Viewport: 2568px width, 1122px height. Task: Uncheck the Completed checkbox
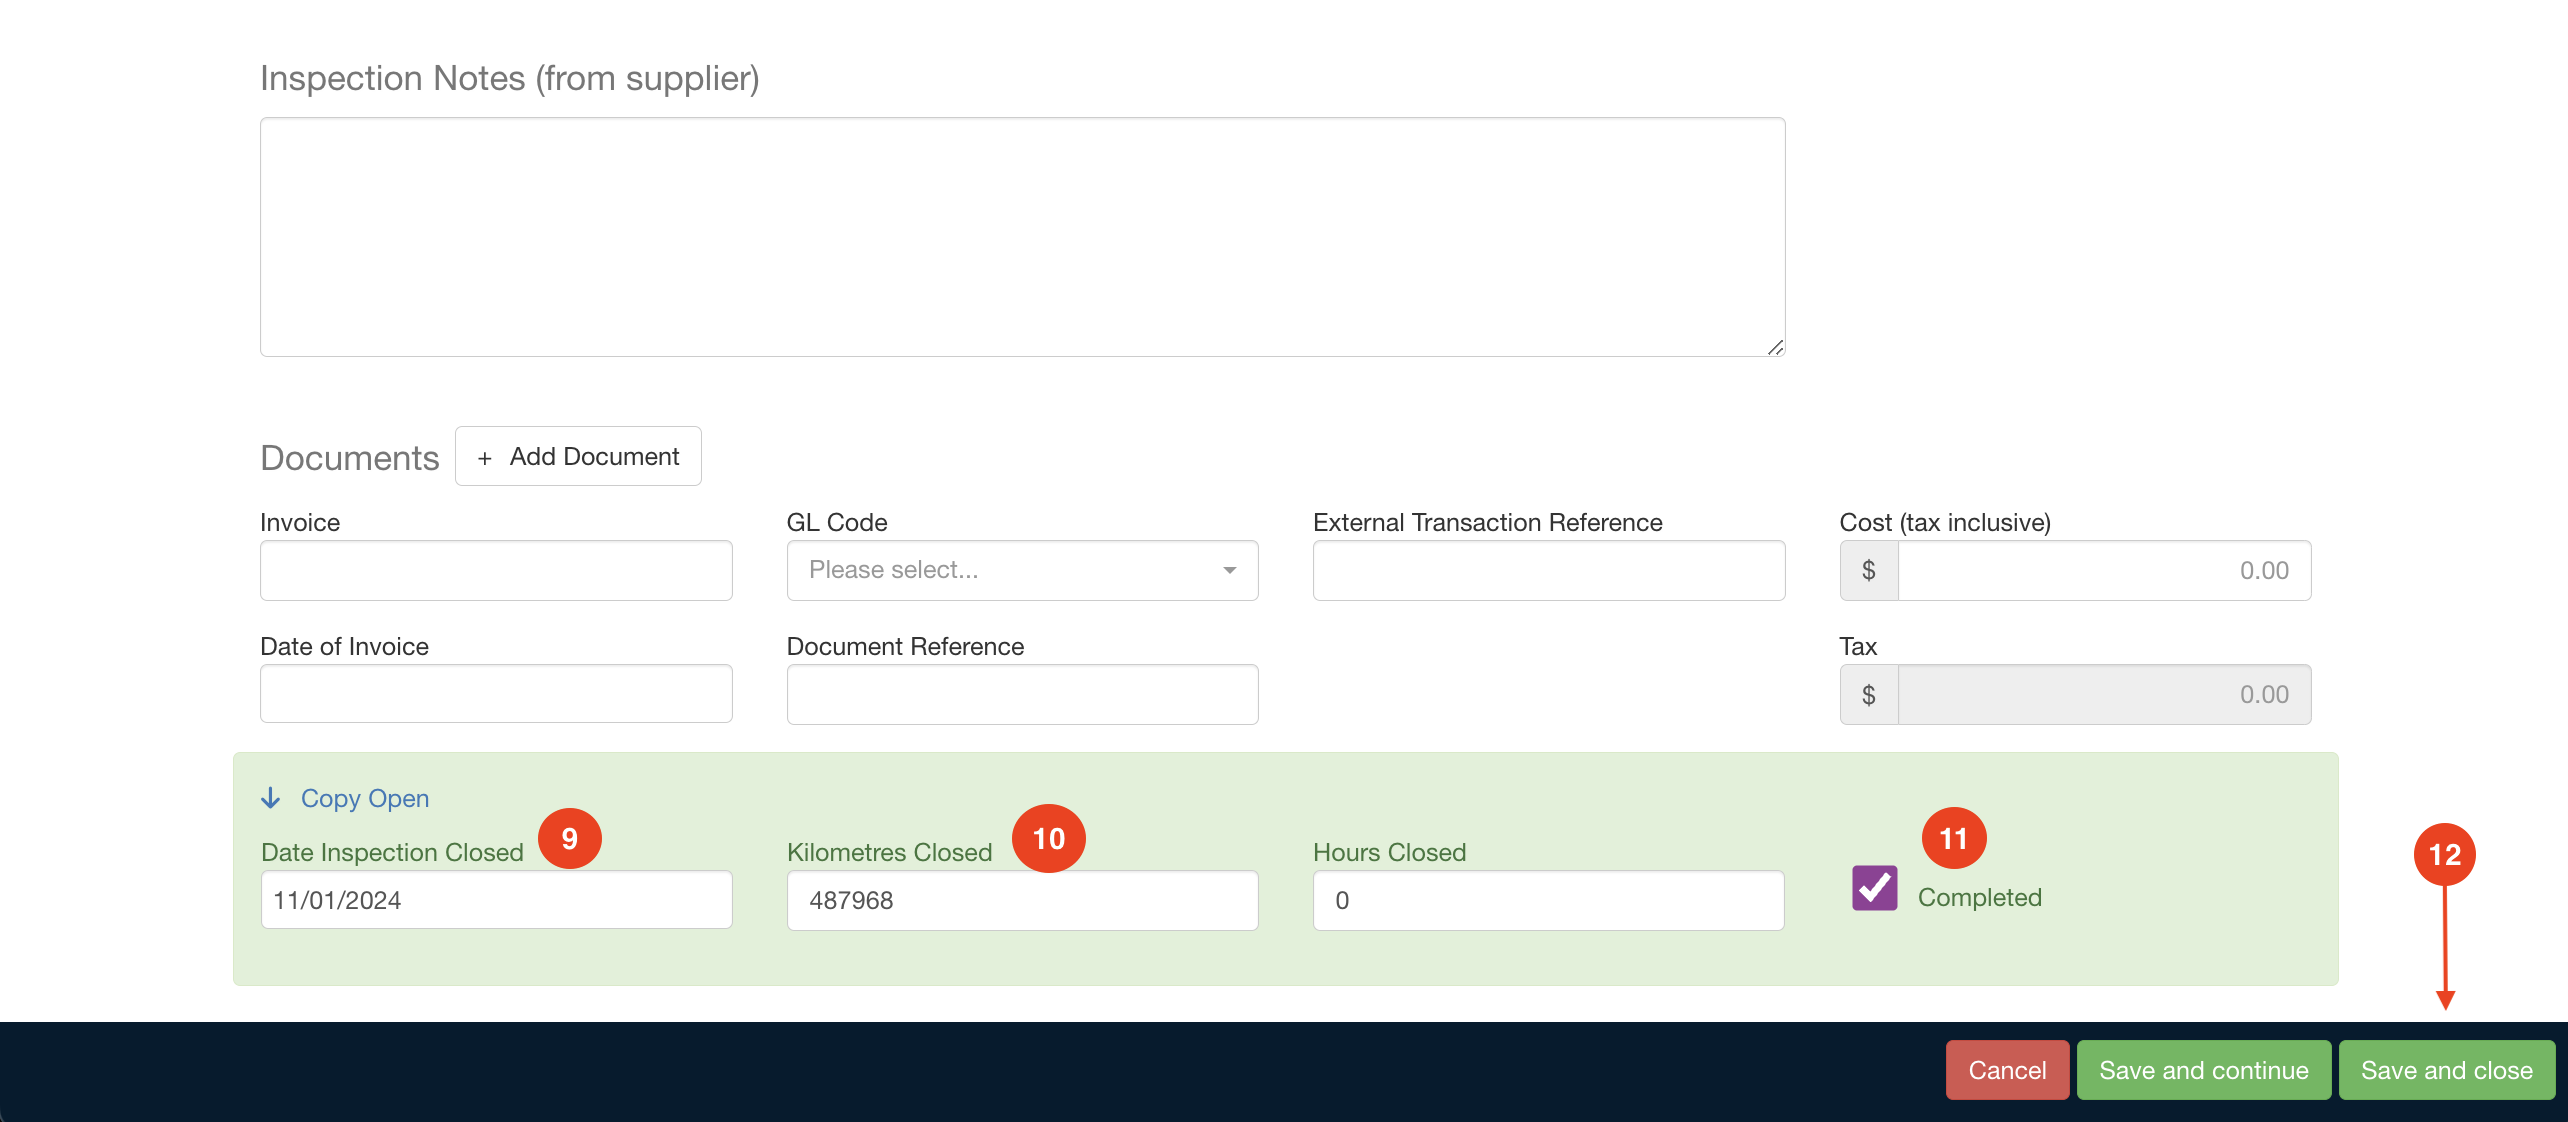(x=1874, y=888)
